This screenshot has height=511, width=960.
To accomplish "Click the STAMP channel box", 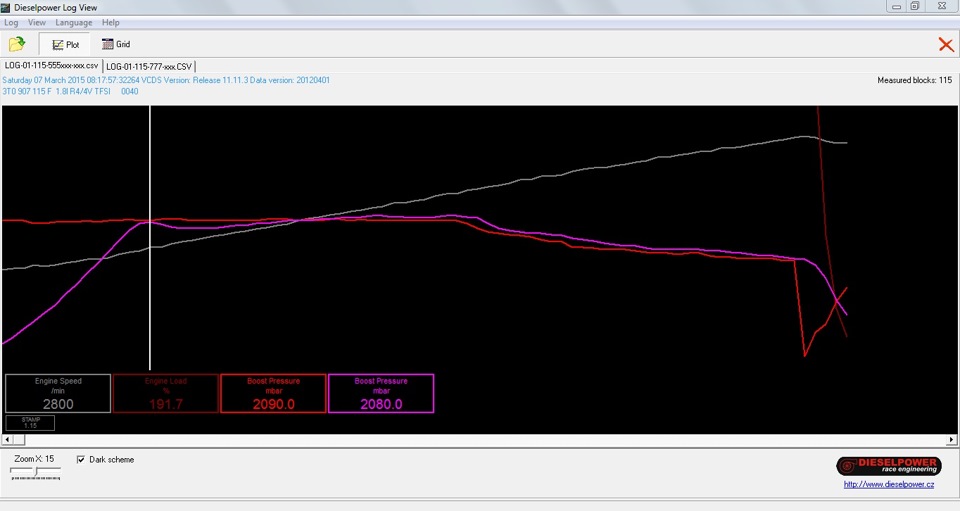I will 30,423.
